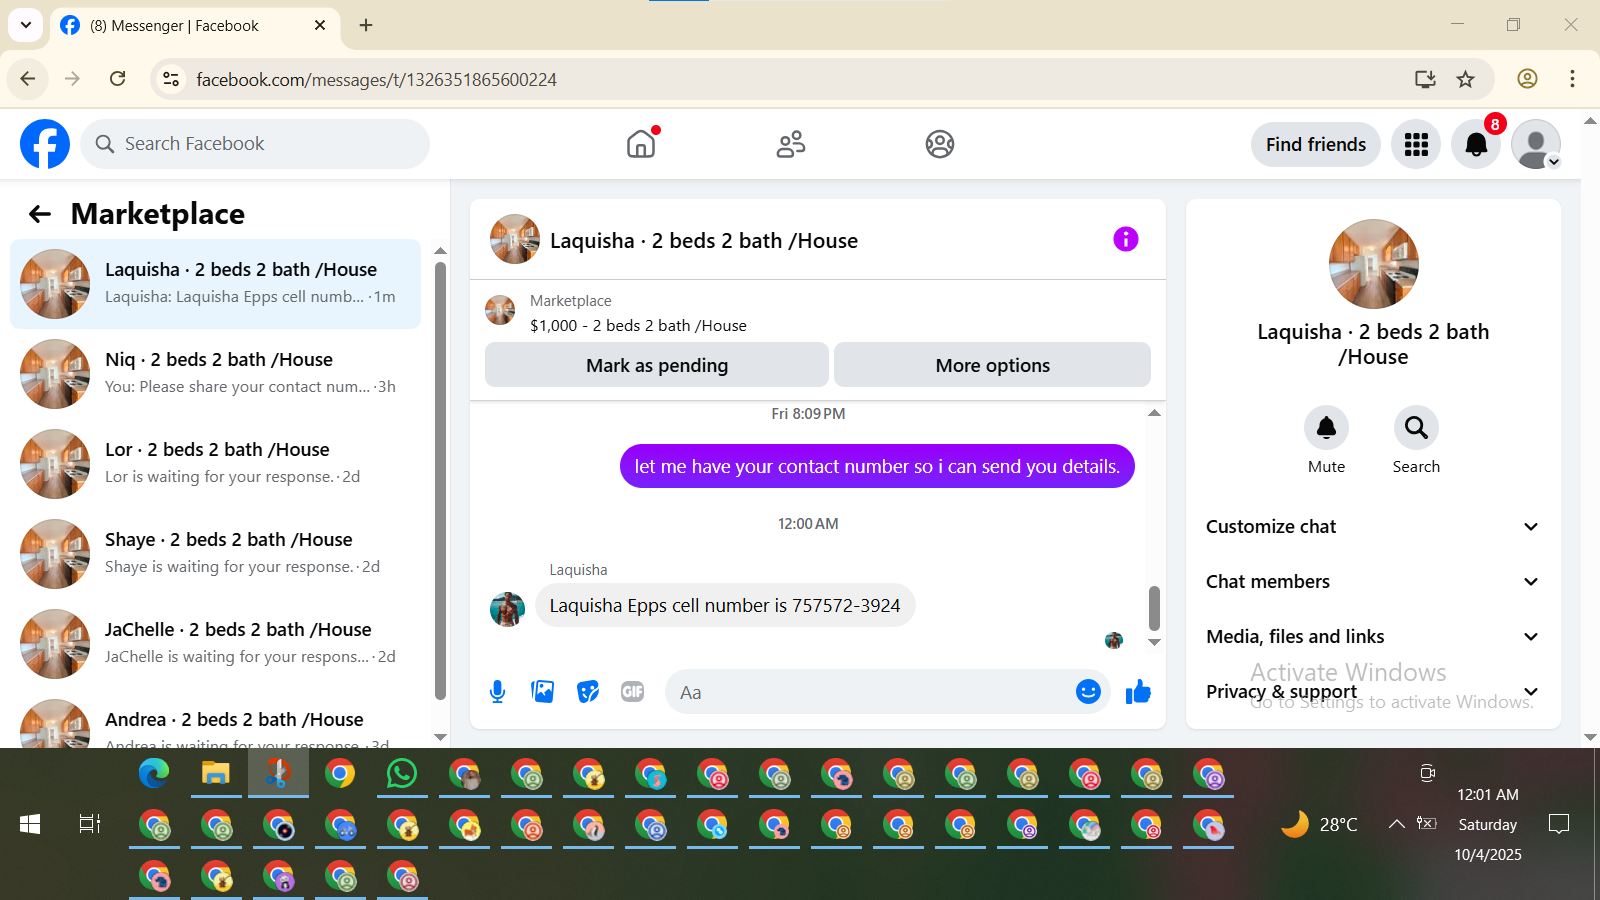Open the large Laquisha listing thumbnail in details panel

pos(1374,264)
